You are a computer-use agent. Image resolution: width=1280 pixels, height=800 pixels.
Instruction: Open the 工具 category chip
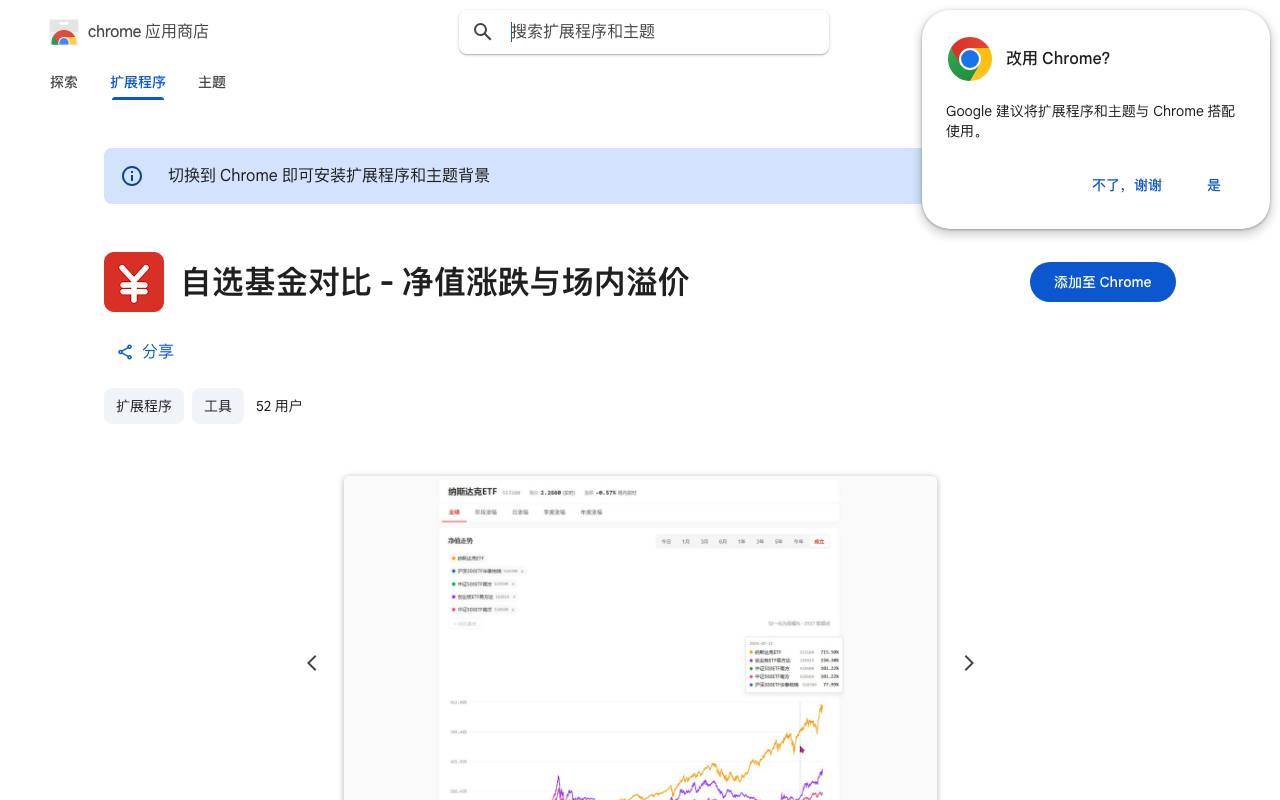(218, 406)
